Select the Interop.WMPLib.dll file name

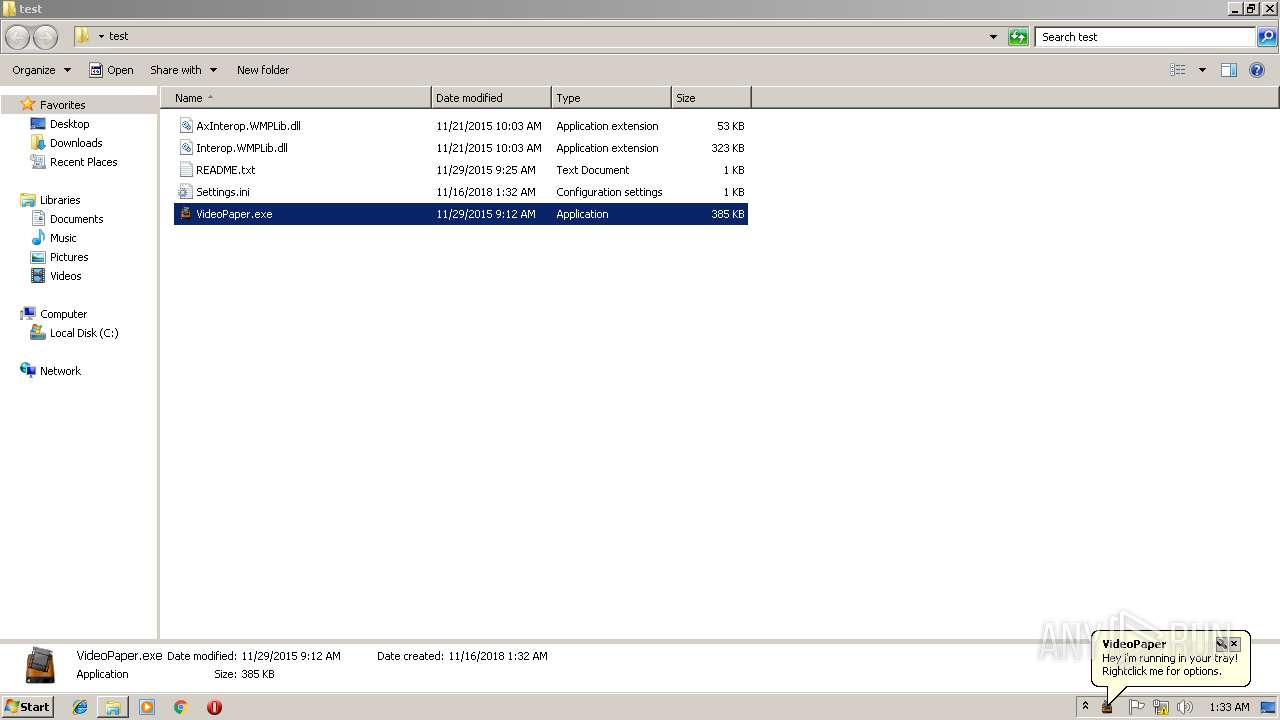click(x=242, y=148)
